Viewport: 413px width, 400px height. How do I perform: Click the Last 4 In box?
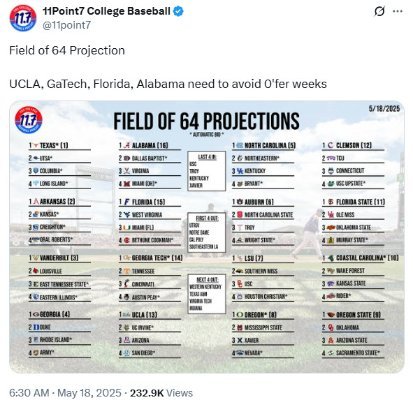[207, 171]
